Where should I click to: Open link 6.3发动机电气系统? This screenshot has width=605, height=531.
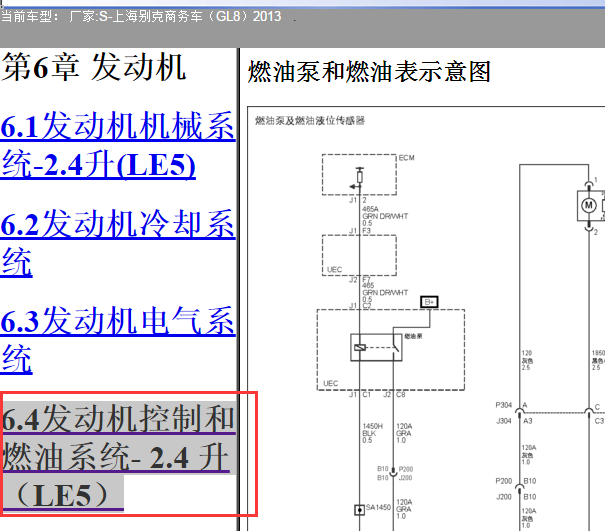(x=118, y=340)
